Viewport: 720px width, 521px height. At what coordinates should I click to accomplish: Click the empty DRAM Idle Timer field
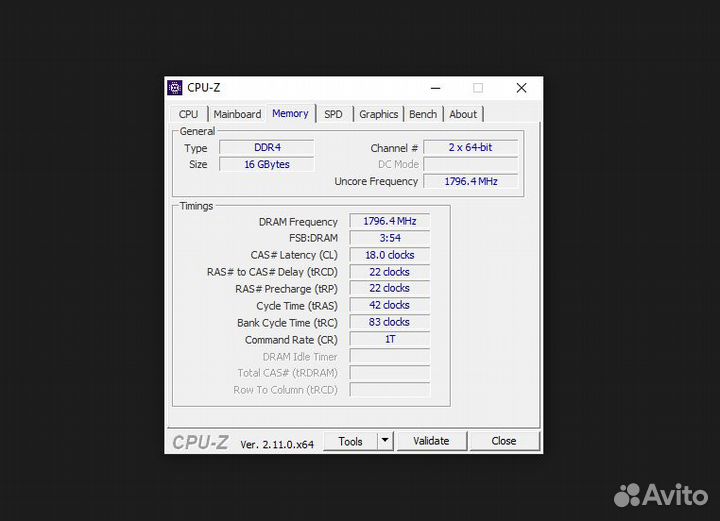tap(390, 356)
